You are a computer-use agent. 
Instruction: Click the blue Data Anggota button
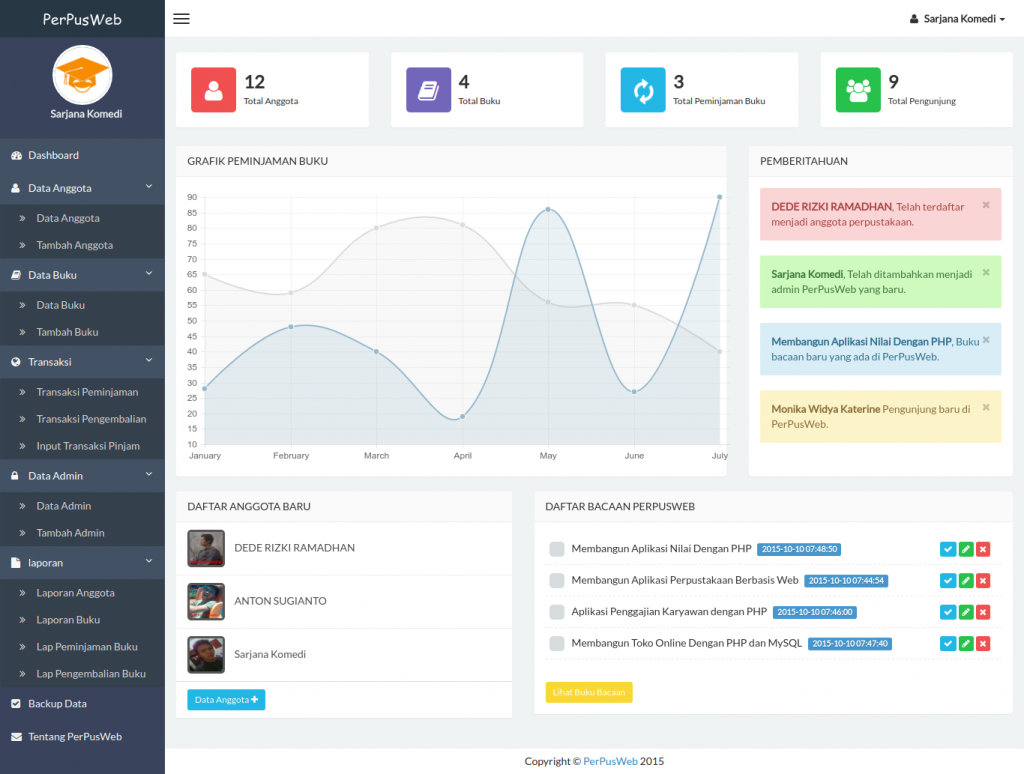pos(226,700)
